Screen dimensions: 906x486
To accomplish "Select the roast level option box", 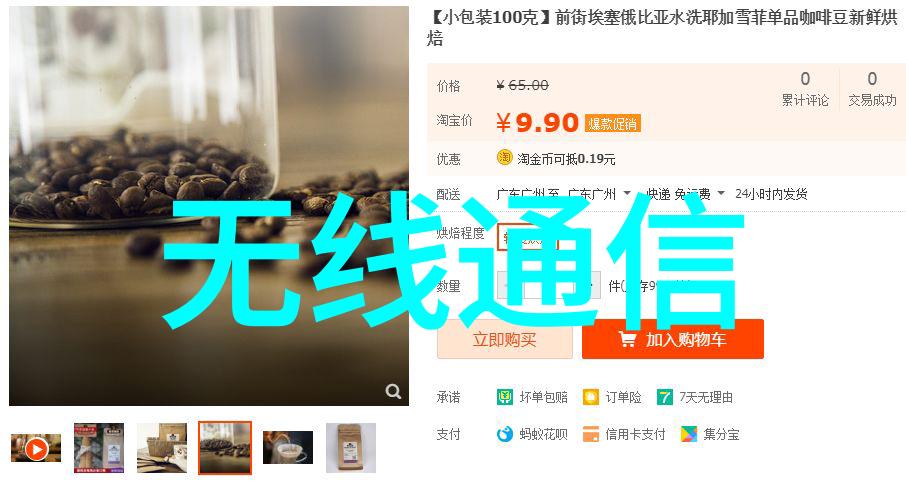I will coord(528,237).
